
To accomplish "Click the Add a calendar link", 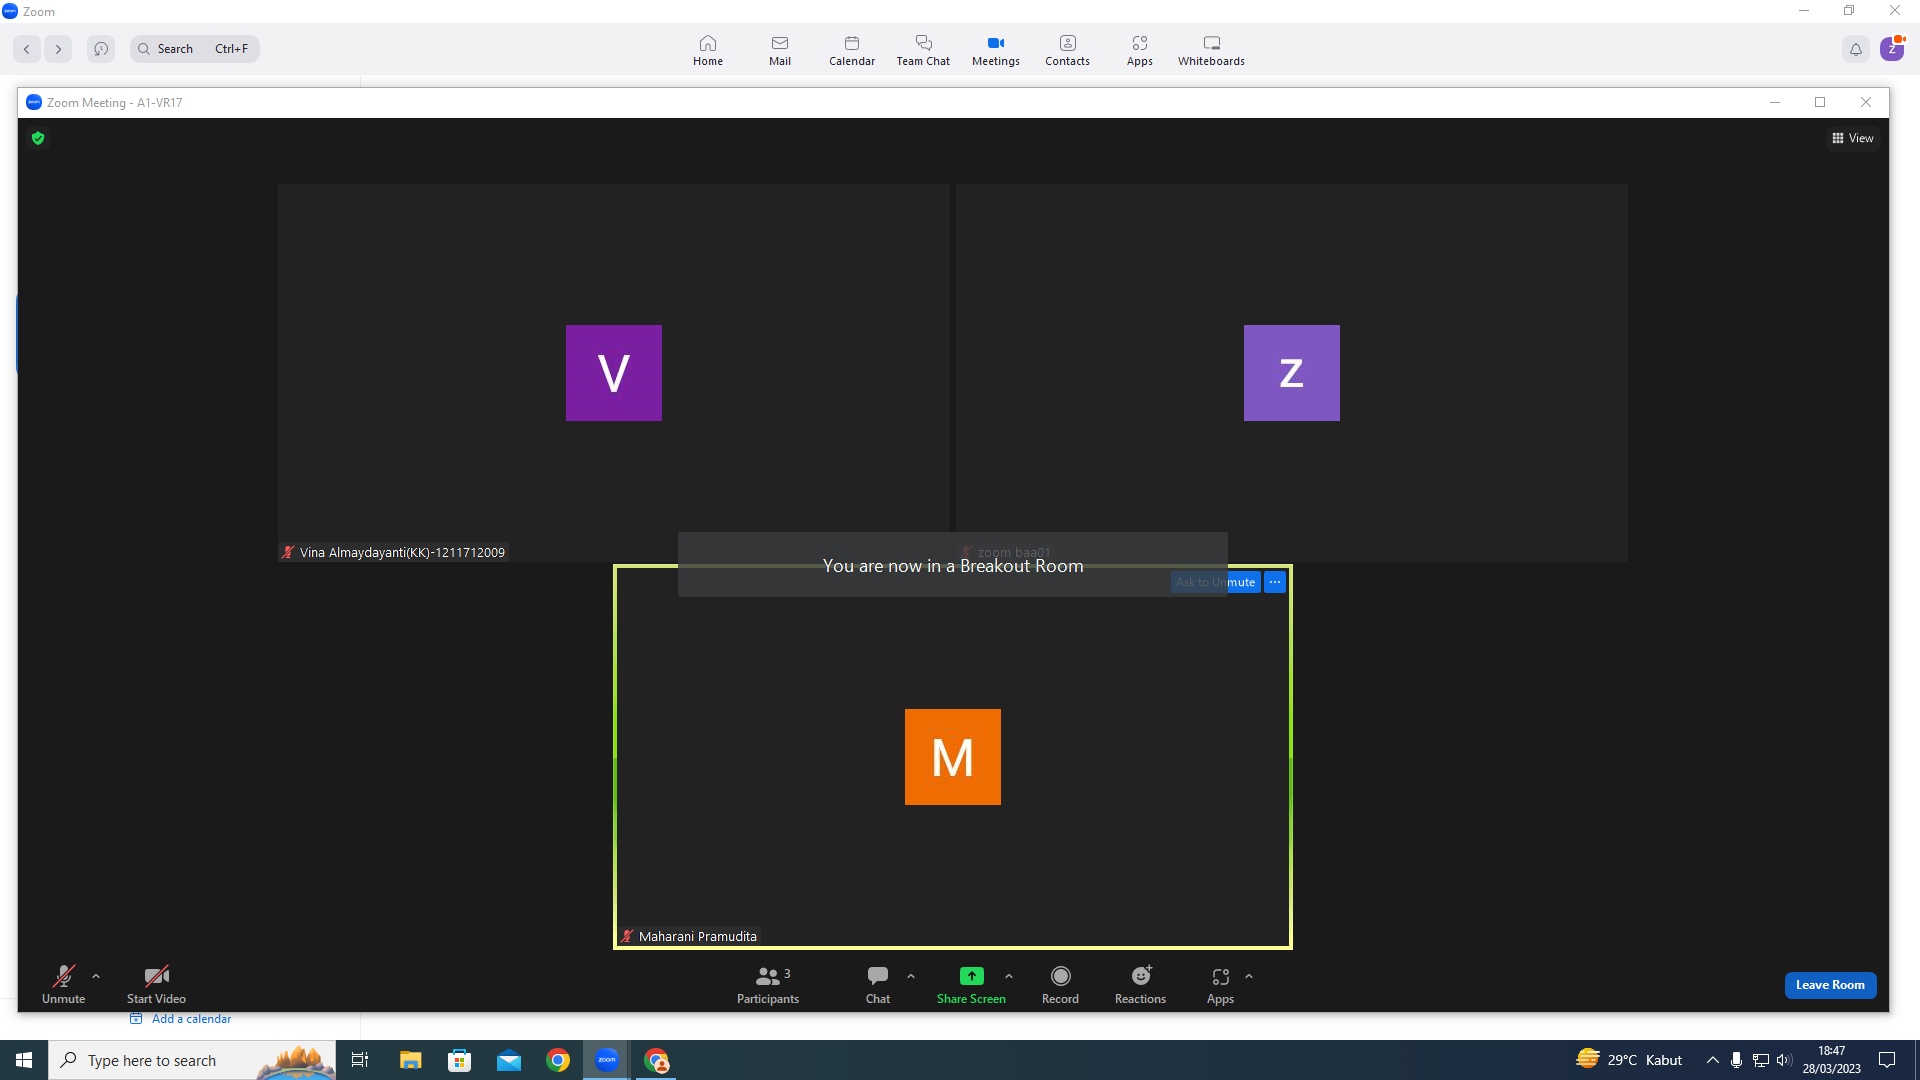I will [x=181, y=1019].
